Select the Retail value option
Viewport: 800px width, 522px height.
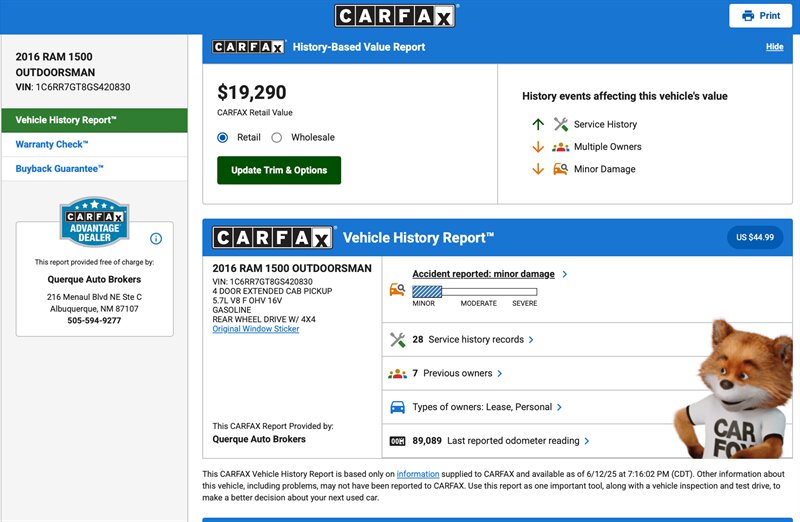pos(223,138)
